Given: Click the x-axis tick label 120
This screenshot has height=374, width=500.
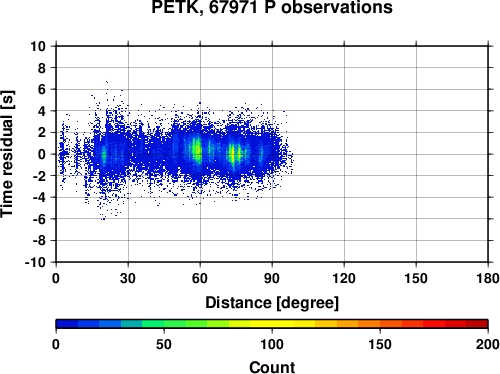Looking at the screenshot, I should (344, 278).
